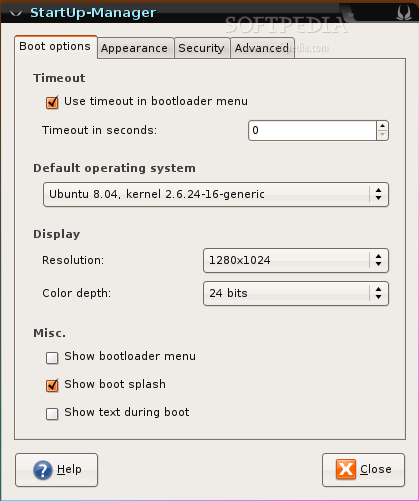Image resolution: width=419 pixels, height=501 pixels.
Task: Increase timeout seconds with up arrow
Action: 382,126
